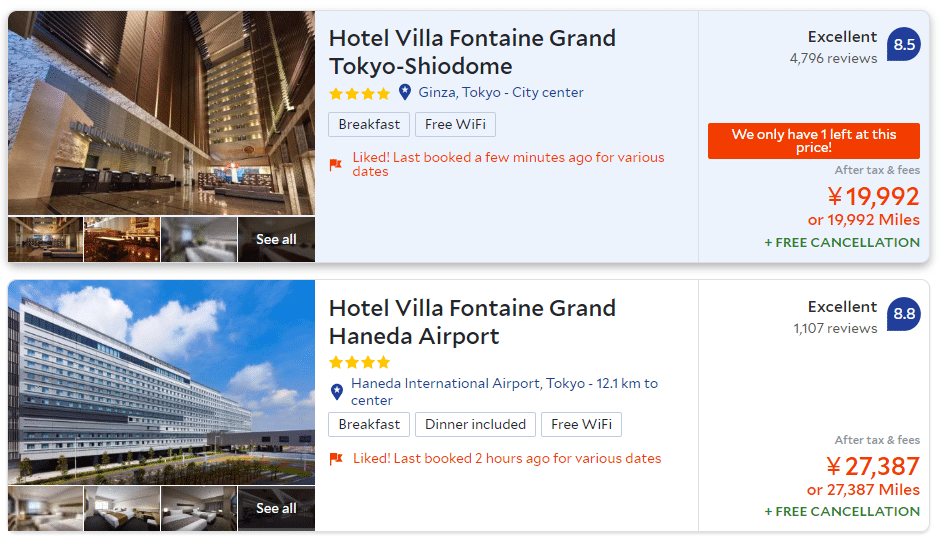Click the 8.8 rating score badge
This screenshot has height=539, width=944.
click(904, 314)
